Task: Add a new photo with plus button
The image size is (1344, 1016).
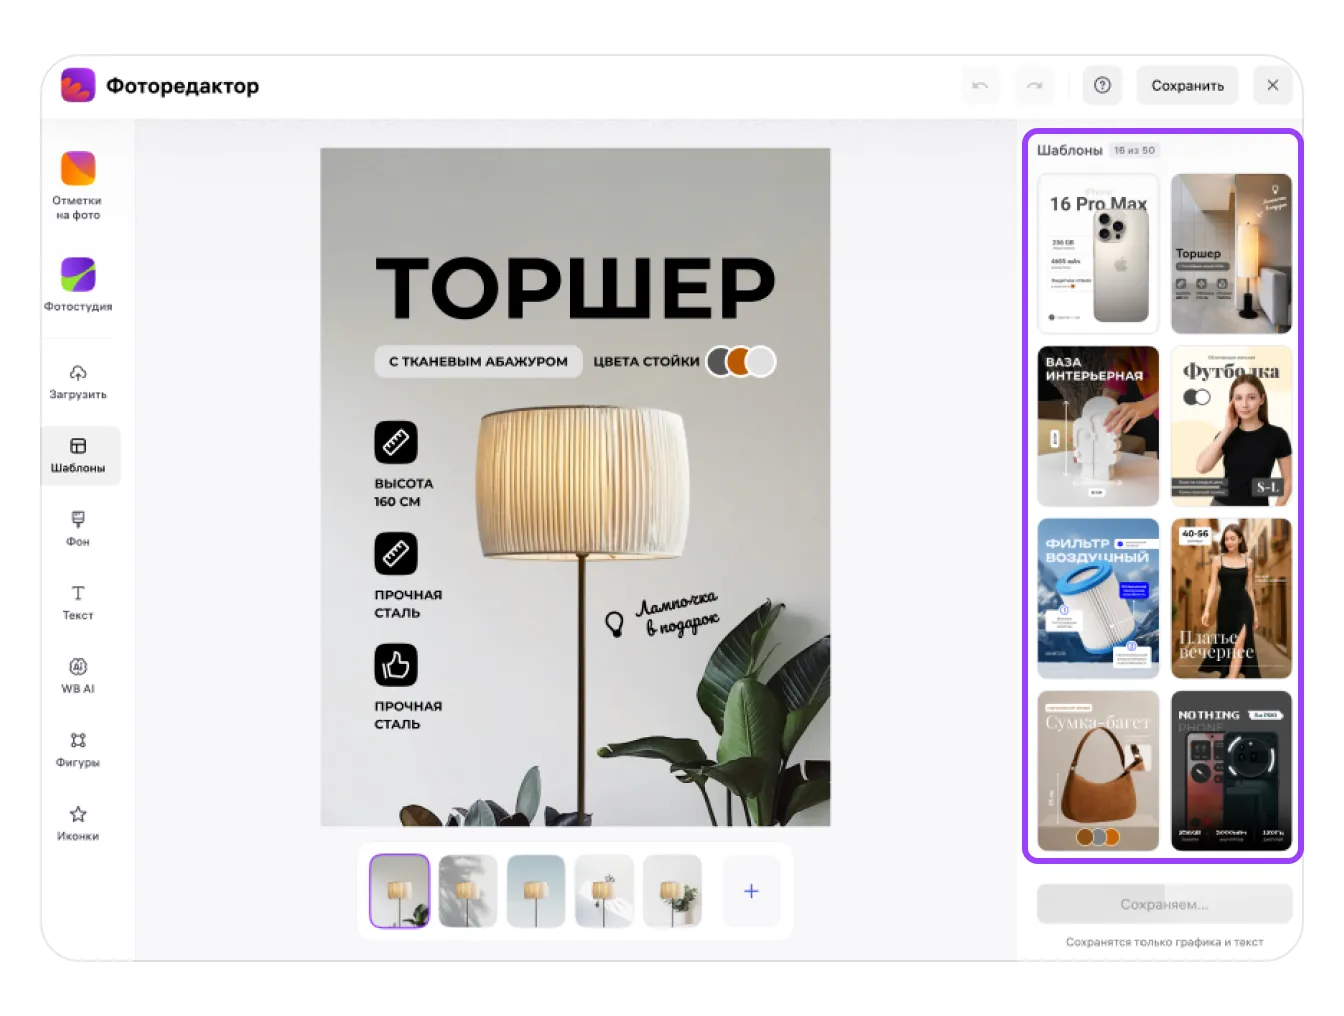Action: tap(751, 891)
